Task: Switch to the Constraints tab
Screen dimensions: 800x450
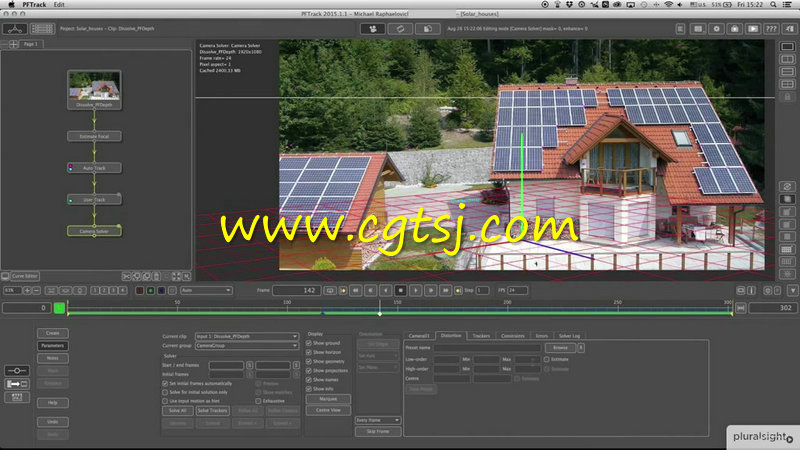Action: (513, 336)
